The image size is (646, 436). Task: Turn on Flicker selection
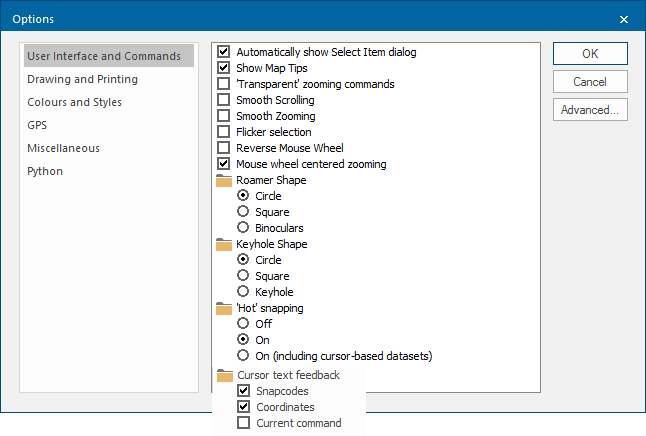(x=224, y=132)
